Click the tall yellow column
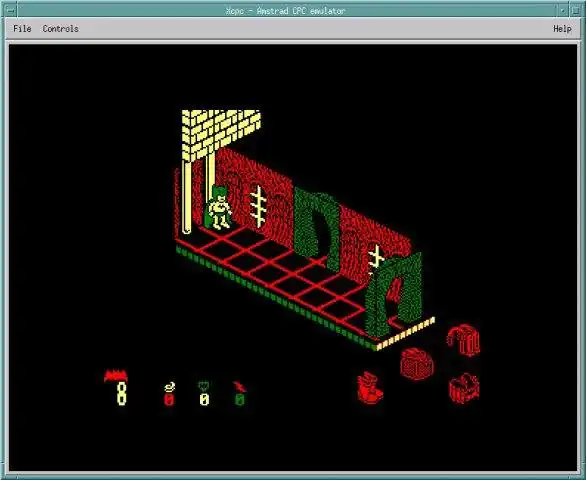 [x=186, y=197]
